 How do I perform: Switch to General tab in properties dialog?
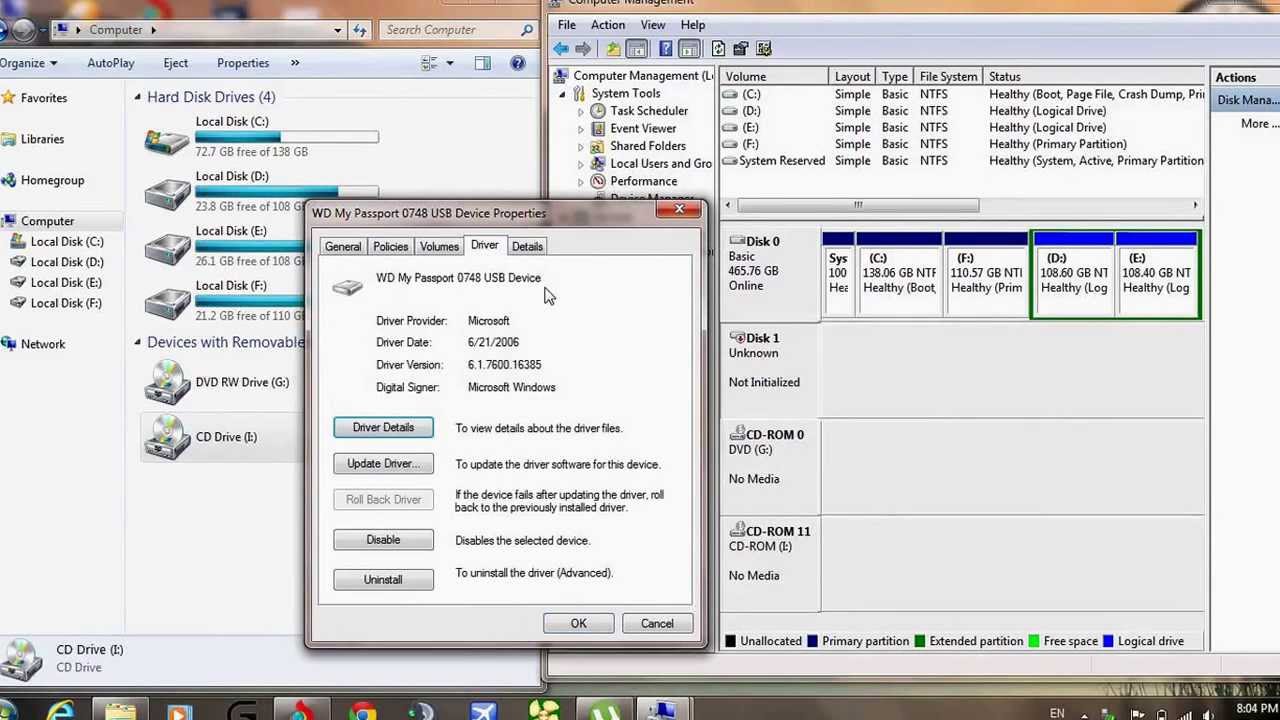(x=343, y=247)
